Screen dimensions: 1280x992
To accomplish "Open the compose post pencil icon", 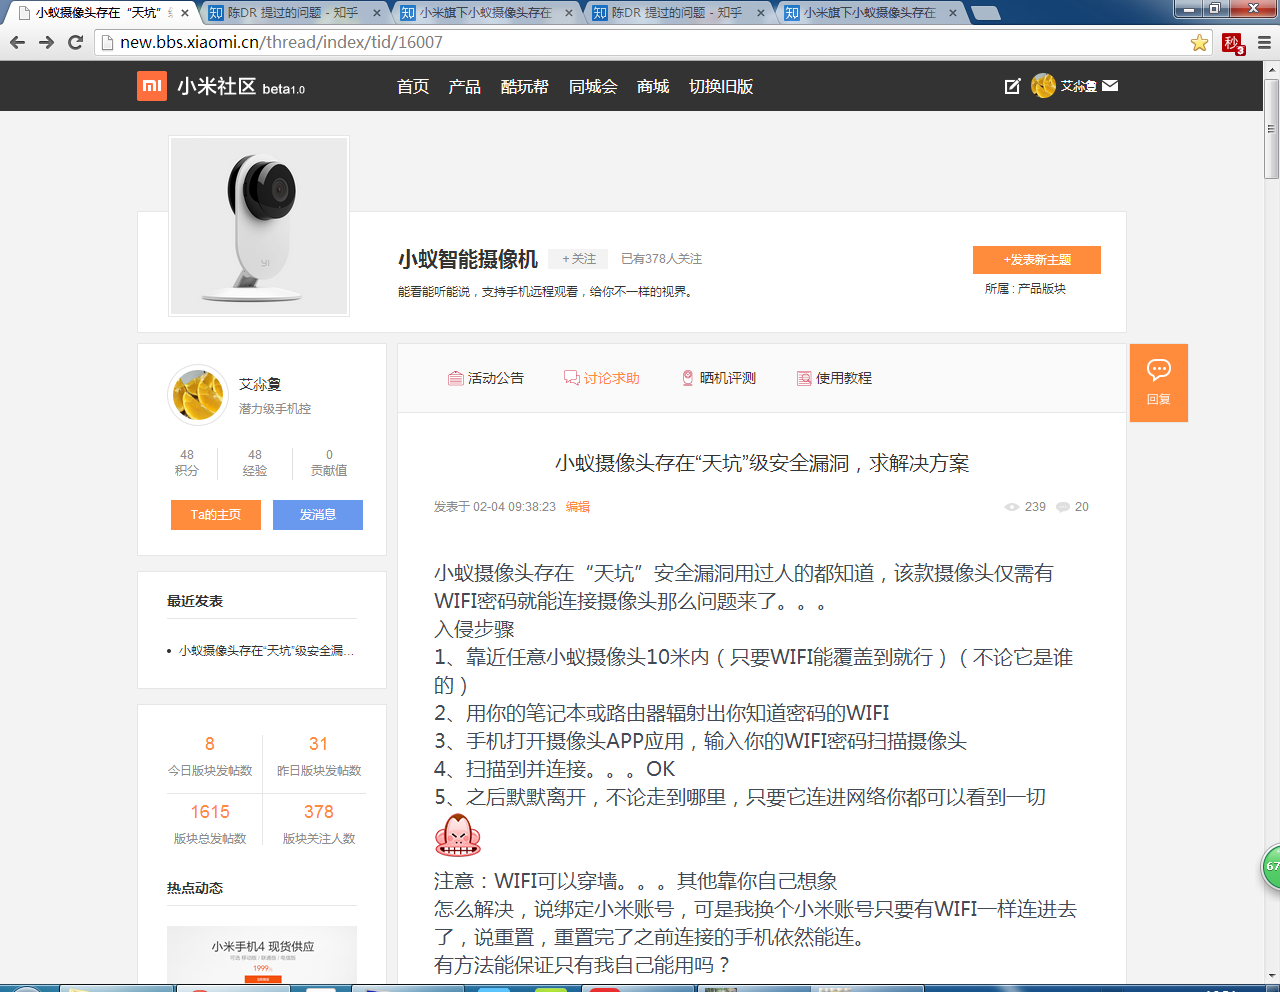I will pos(1013,86).
